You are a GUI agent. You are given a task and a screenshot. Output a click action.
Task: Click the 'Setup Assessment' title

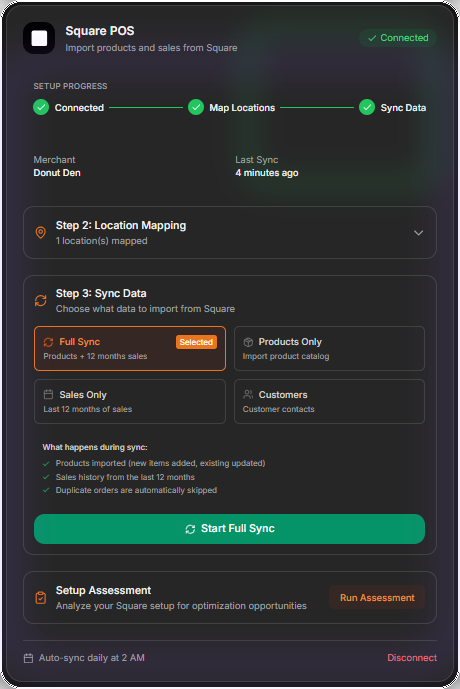[x=103, y=590]
